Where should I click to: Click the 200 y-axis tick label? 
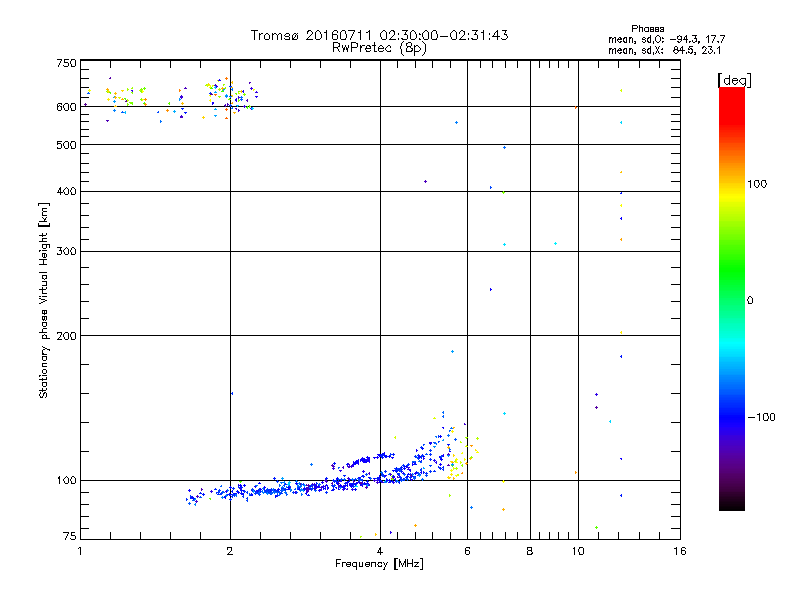[66, 336]
